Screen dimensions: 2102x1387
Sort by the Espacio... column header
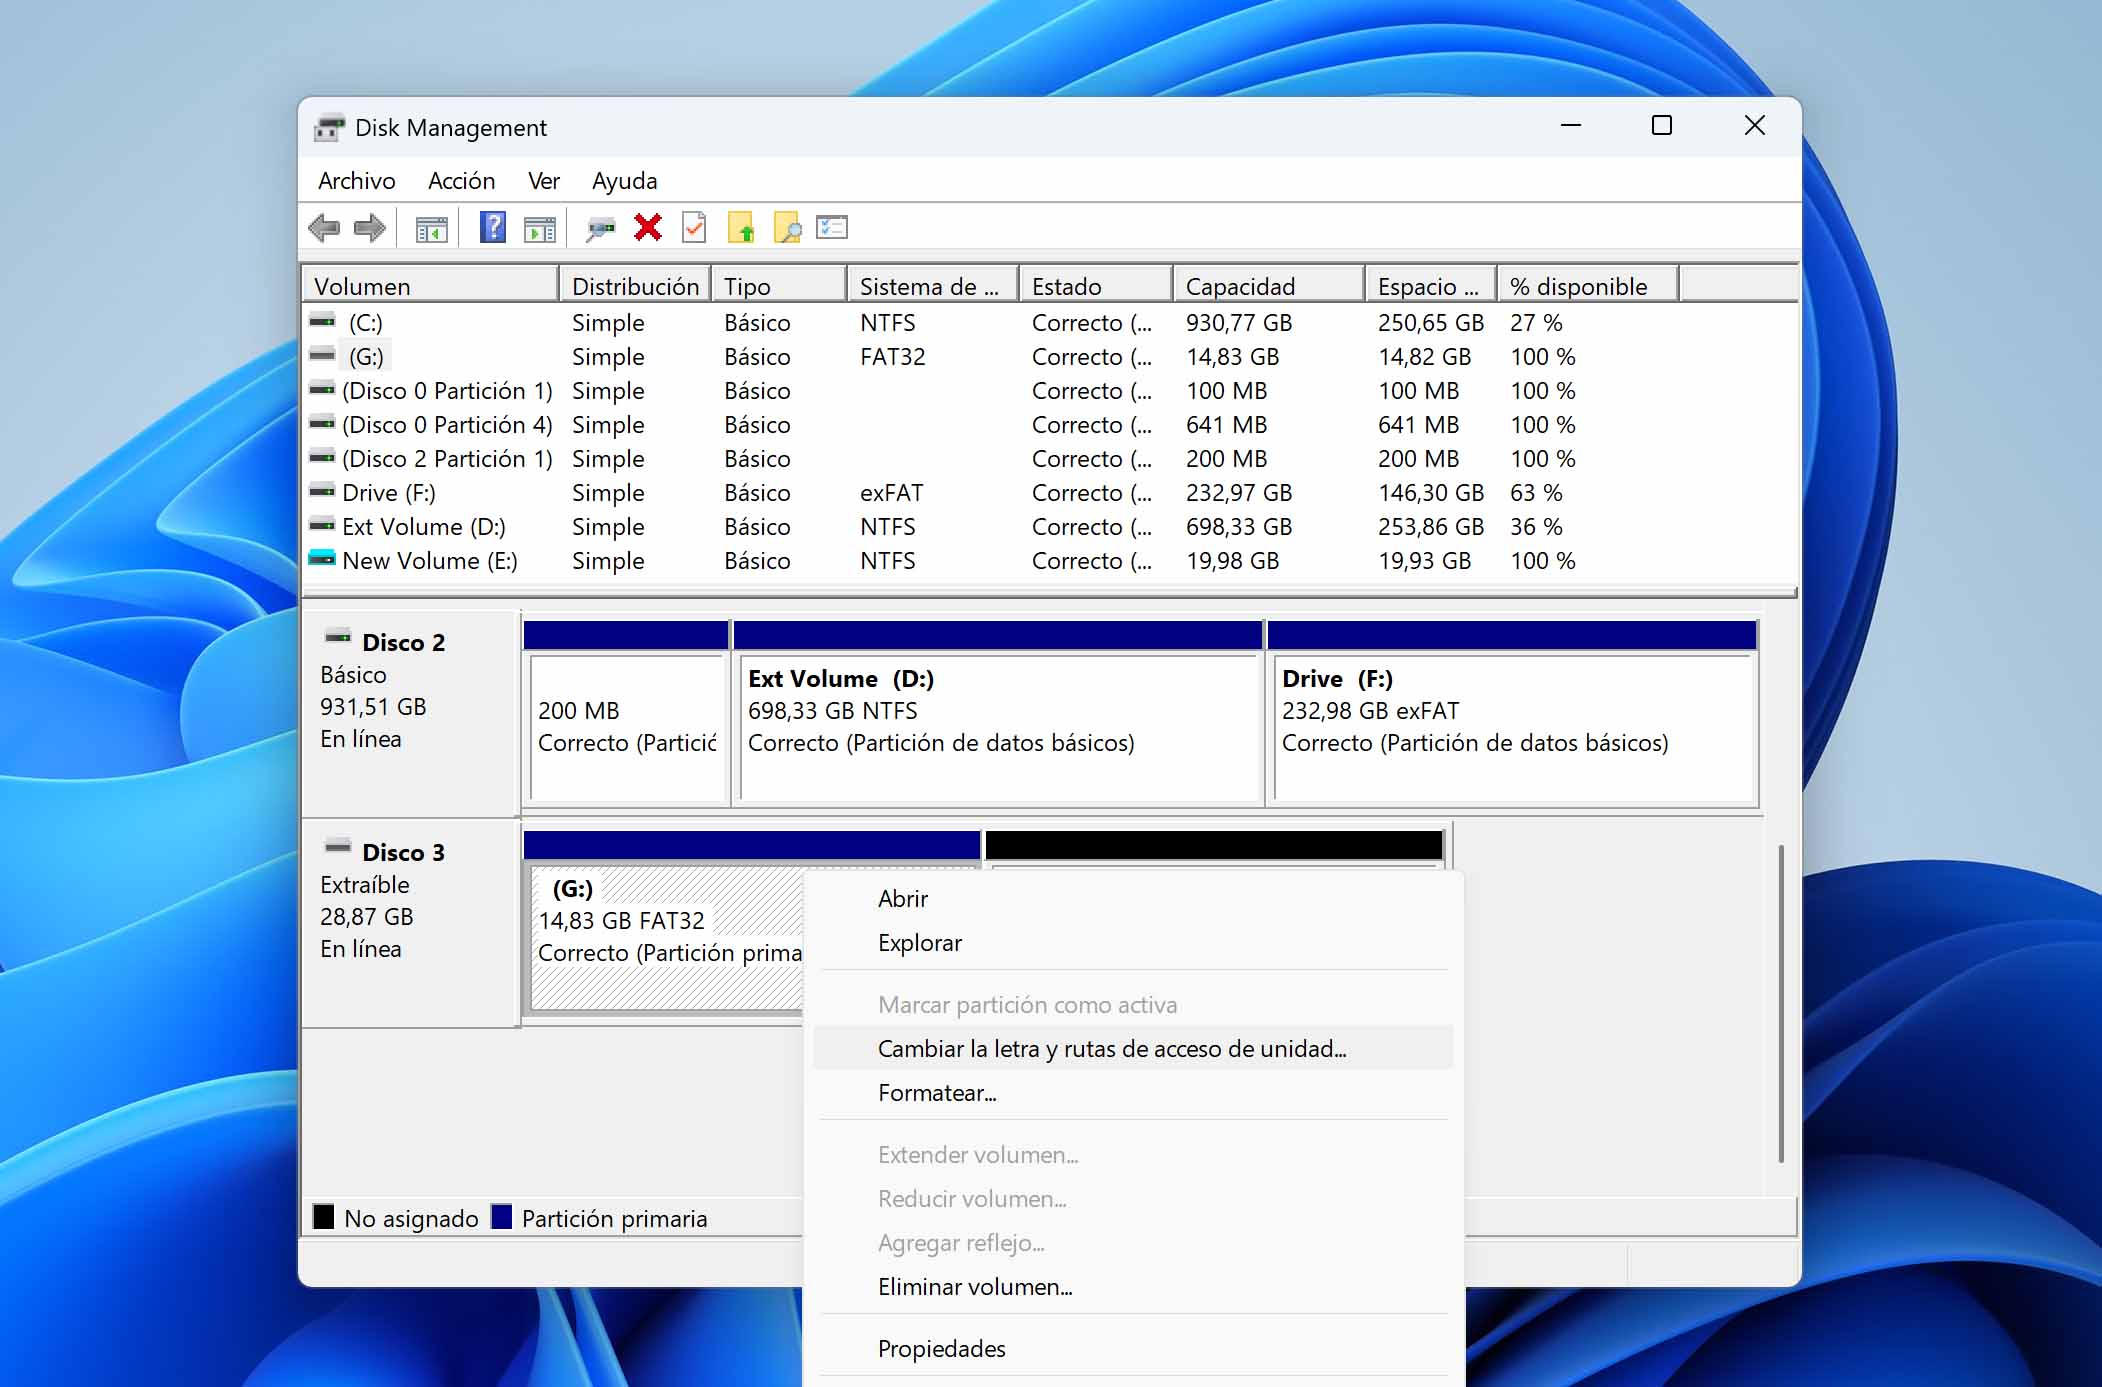[x=1431, y=286]
